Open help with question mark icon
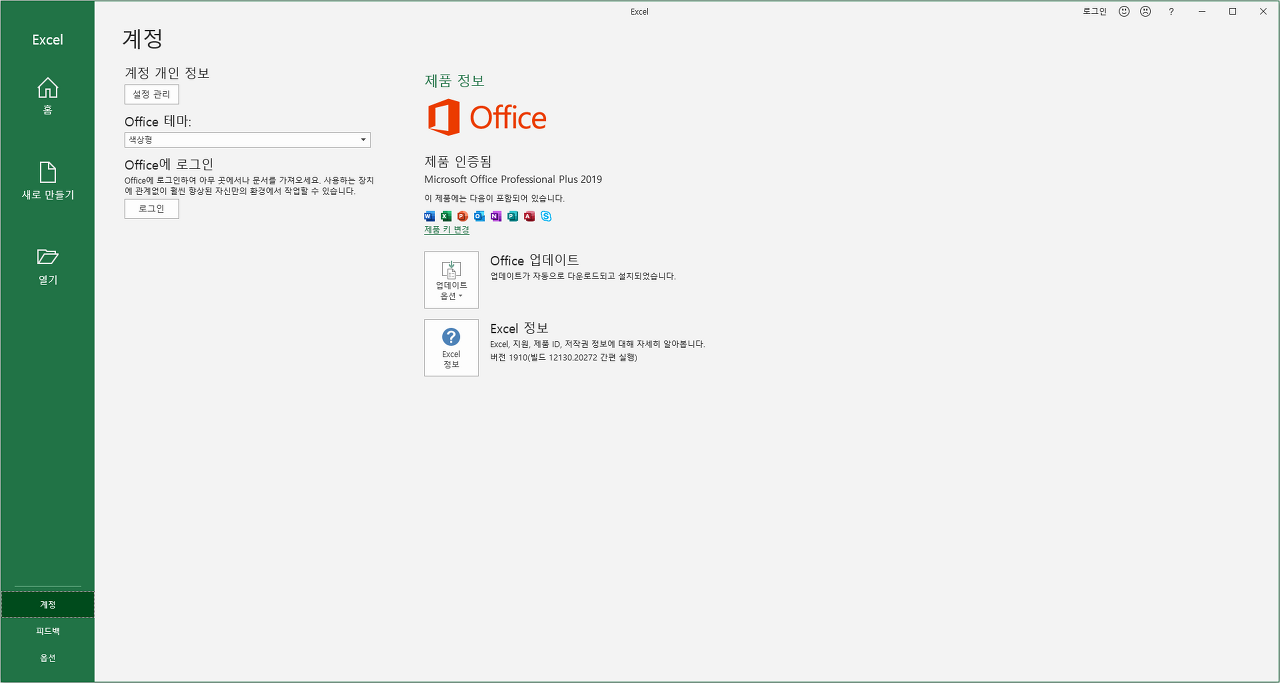 (1171, 11)
